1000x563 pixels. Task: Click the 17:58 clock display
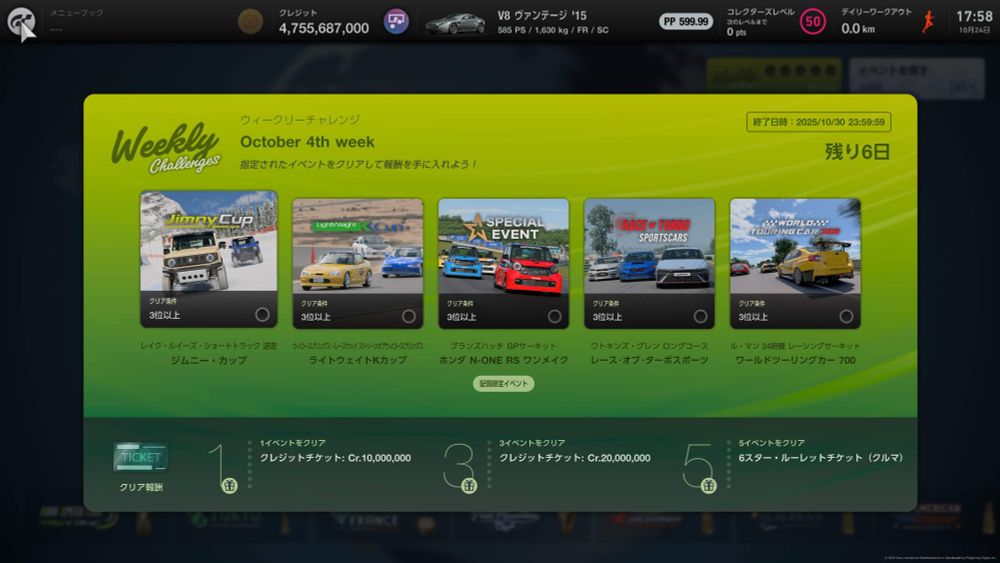(974, 17)
